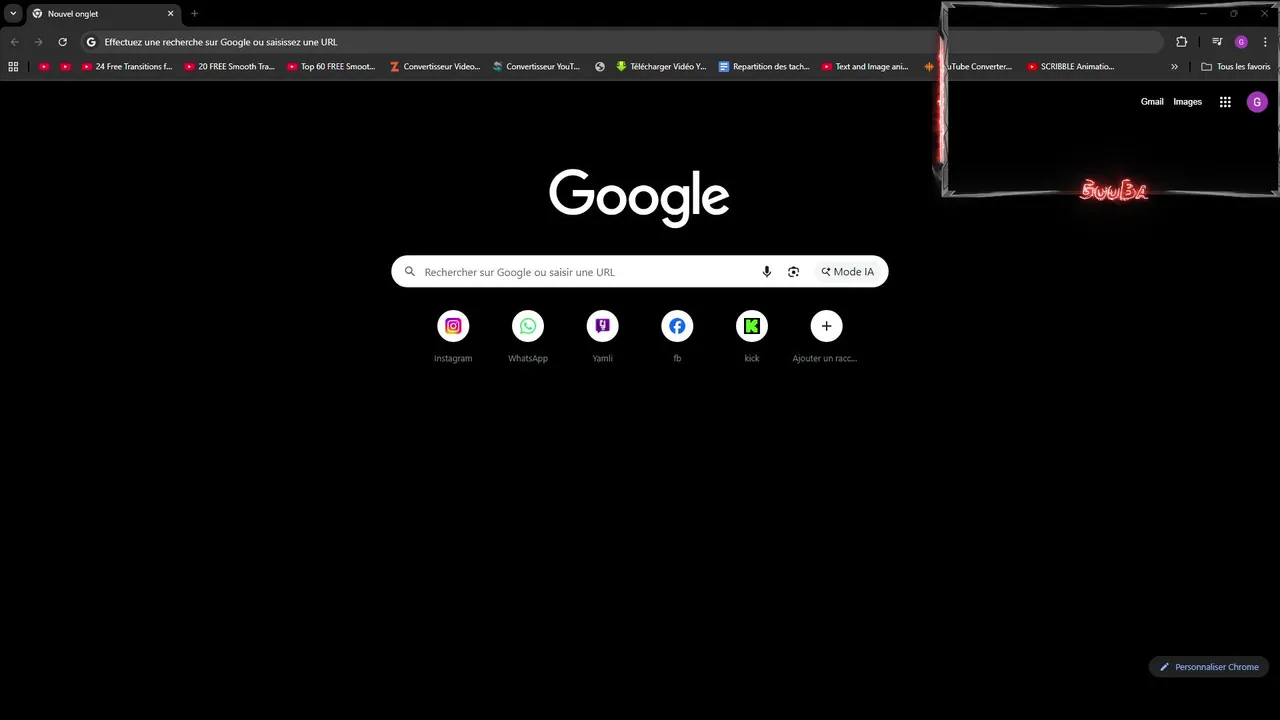Image resolution: width=1280 pixels, height=720 pixels.
Task: Open '24 Free Transitions f...' bookmark
Action: coord(127,67)
